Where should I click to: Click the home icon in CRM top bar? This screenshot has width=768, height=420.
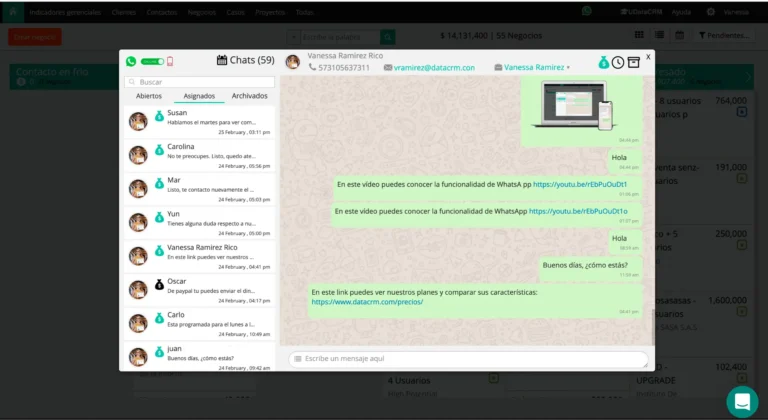tap(13, 12)
